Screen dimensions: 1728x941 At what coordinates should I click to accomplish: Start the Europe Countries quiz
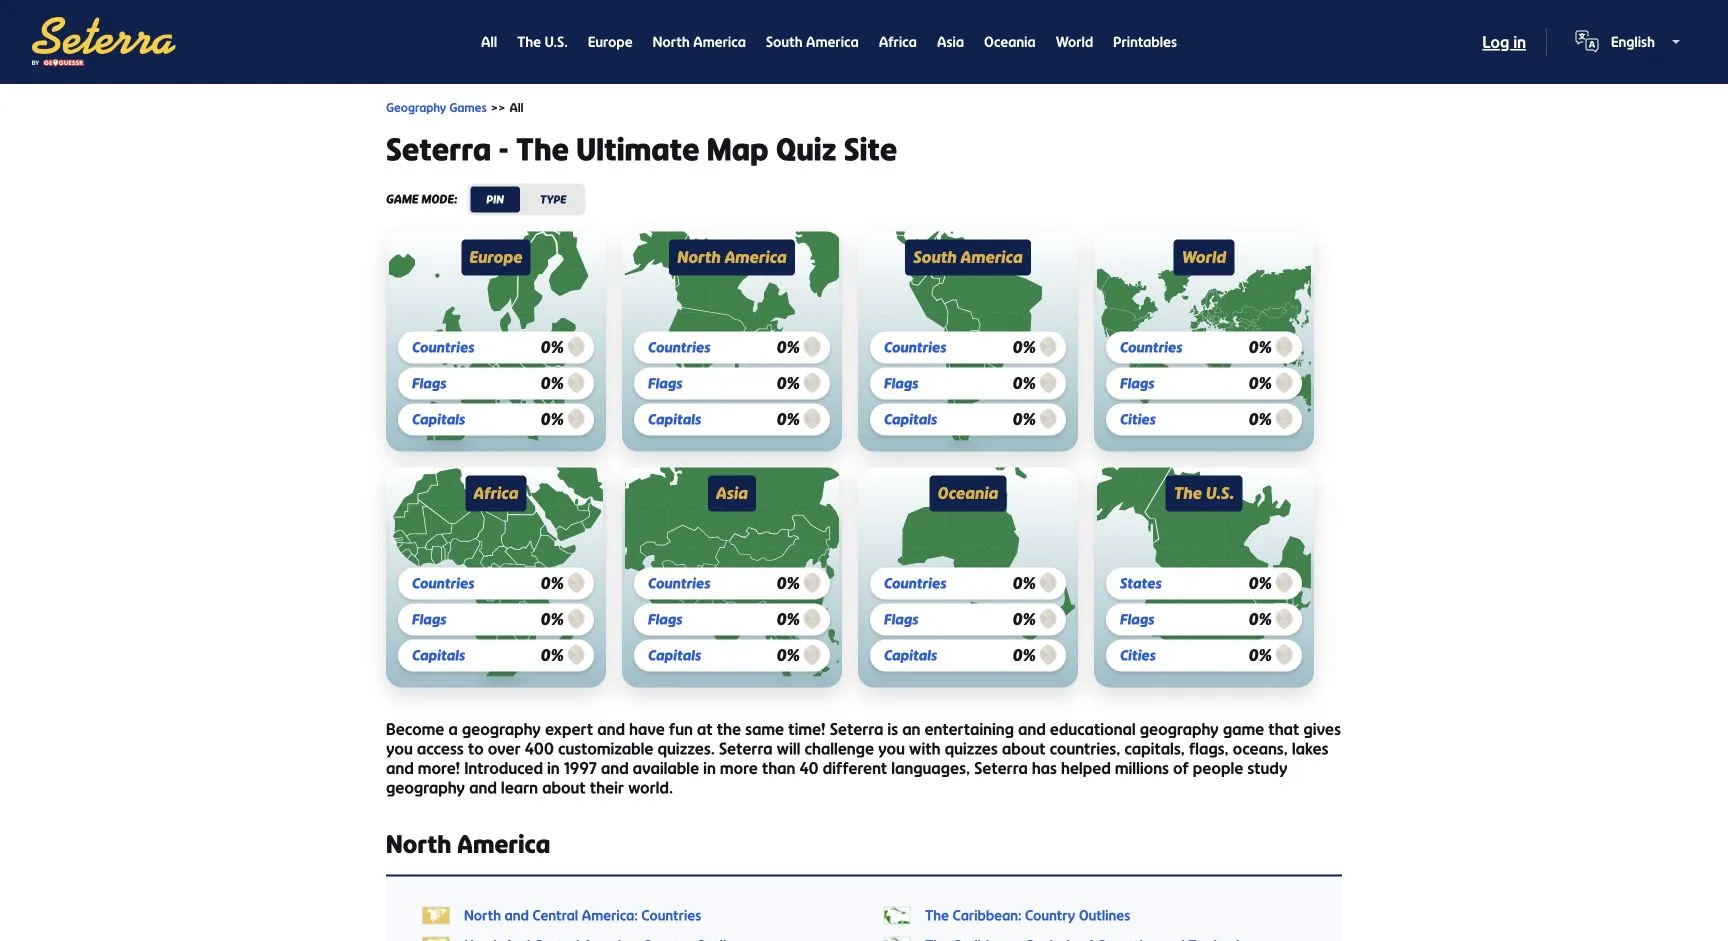click(x=496, y=347)
